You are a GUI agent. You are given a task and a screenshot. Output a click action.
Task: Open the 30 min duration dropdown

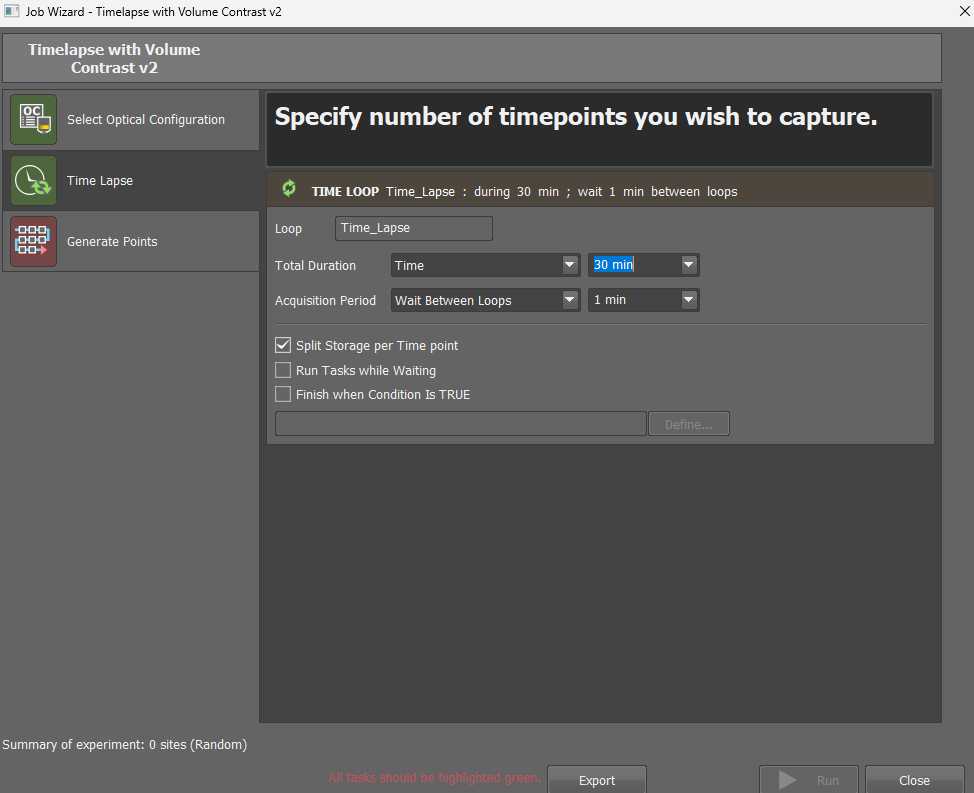688,264
